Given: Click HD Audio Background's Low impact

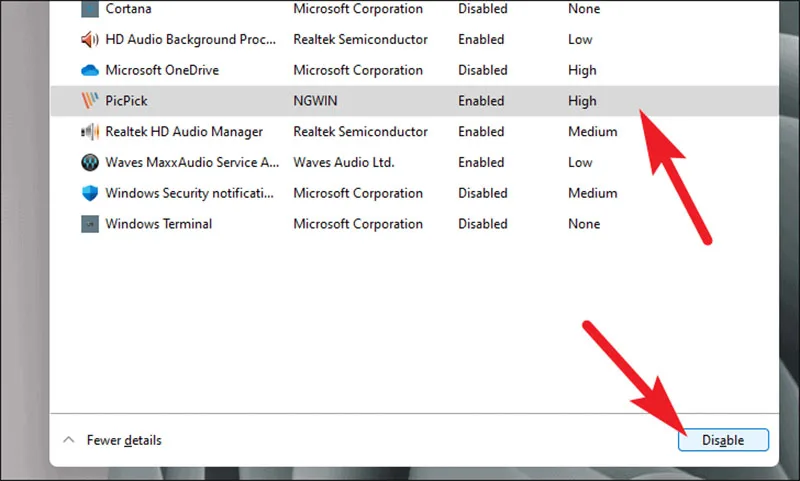Looking at the screenshot, I should pyautogui.click(x=581, y=39).
